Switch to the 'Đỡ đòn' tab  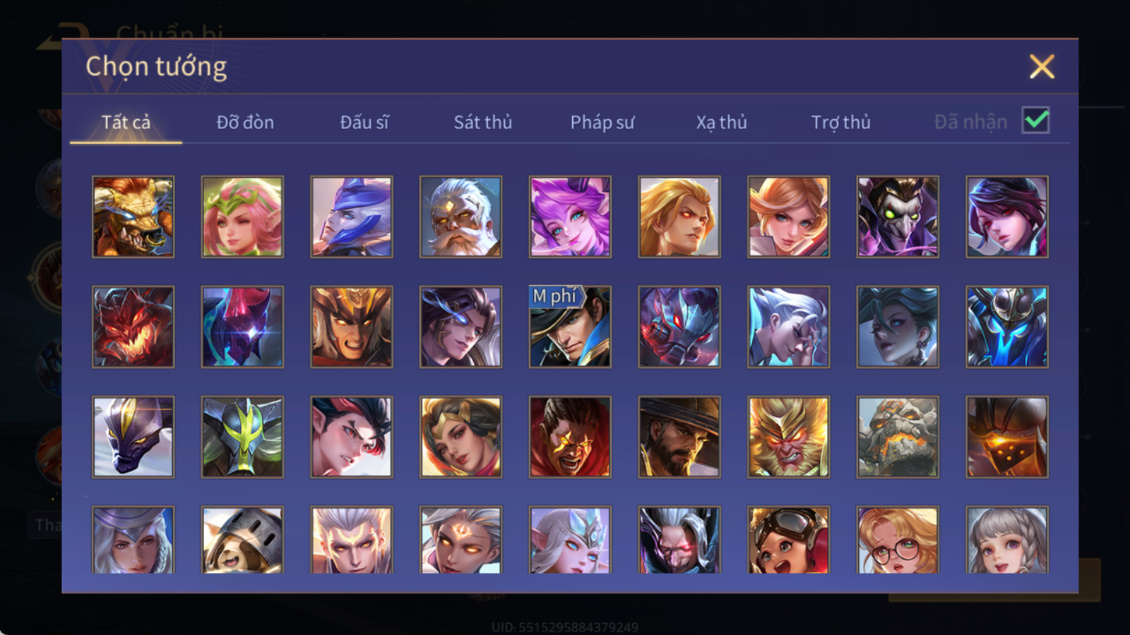click(245, 122)
